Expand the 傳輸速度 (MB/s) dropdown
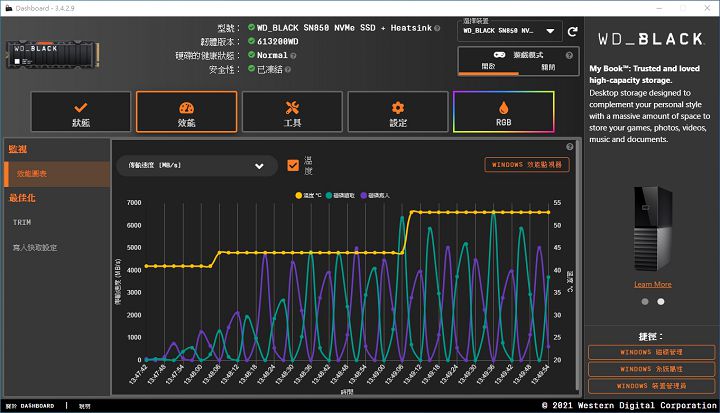Viewport: 720px width, 413px height. [x=190, y=166]
